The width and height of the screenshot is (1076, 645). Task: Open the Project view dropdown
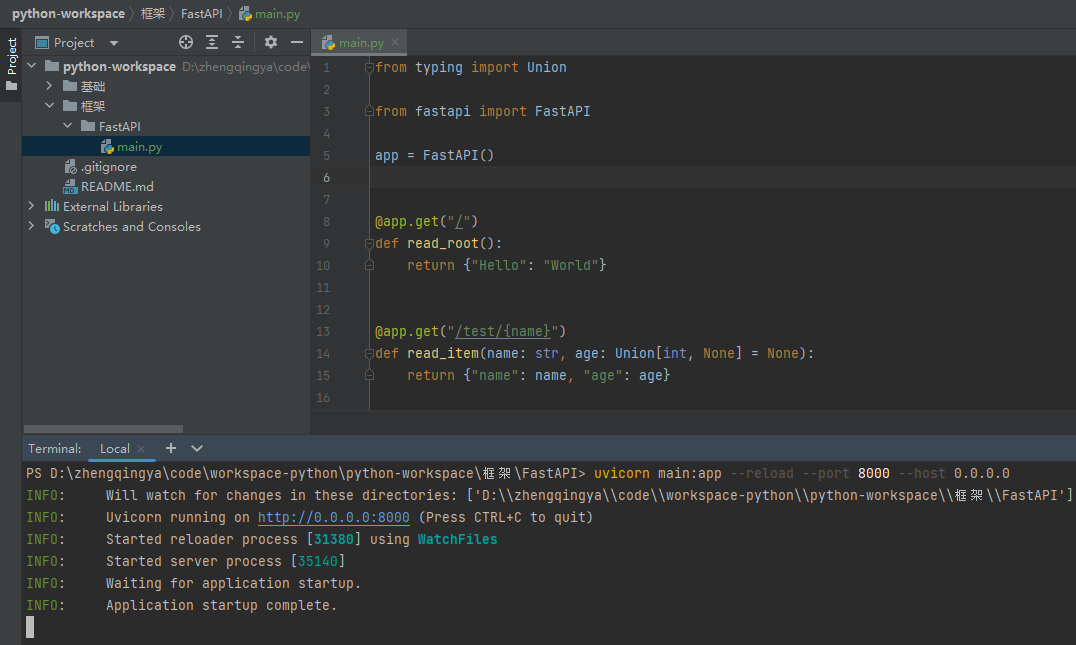[x=113, y=43]
